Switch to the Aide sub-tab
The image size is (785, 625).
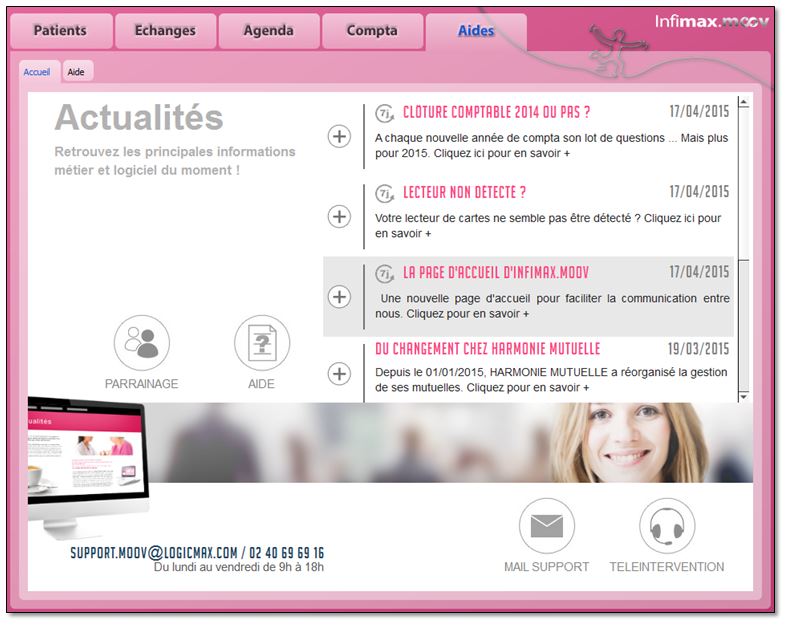pyautogui.click(x=76, y=72)
